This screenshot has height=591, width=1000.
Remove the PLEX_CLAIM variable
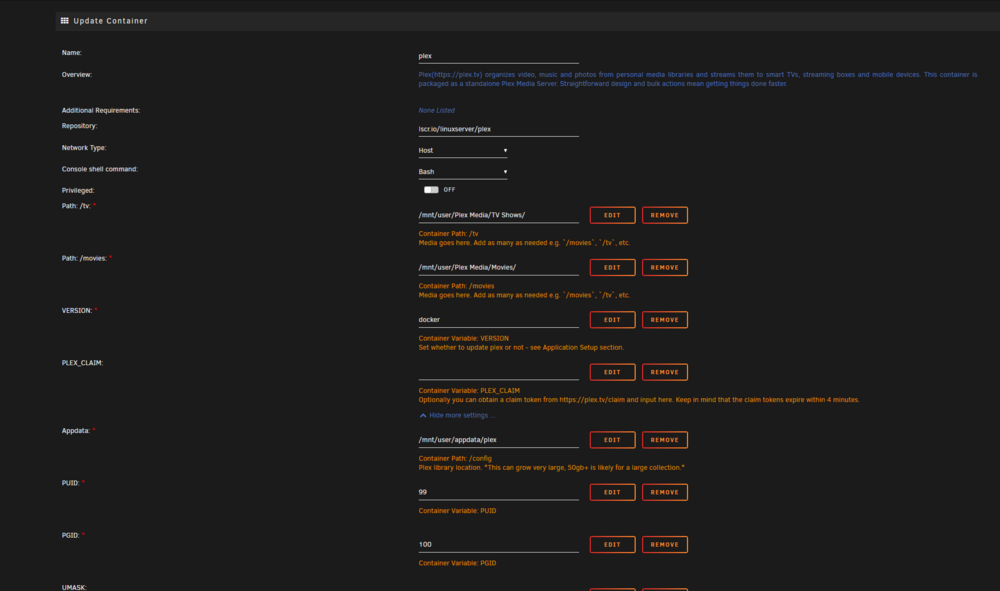[665, 372]
